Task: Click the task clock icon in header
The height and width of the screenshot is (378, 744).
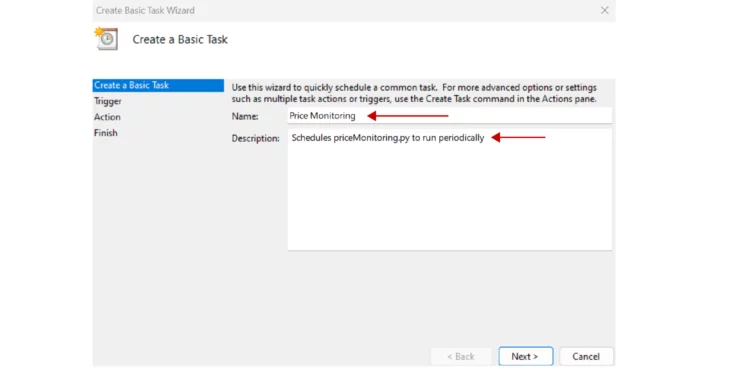Action: tap(106, 39)
